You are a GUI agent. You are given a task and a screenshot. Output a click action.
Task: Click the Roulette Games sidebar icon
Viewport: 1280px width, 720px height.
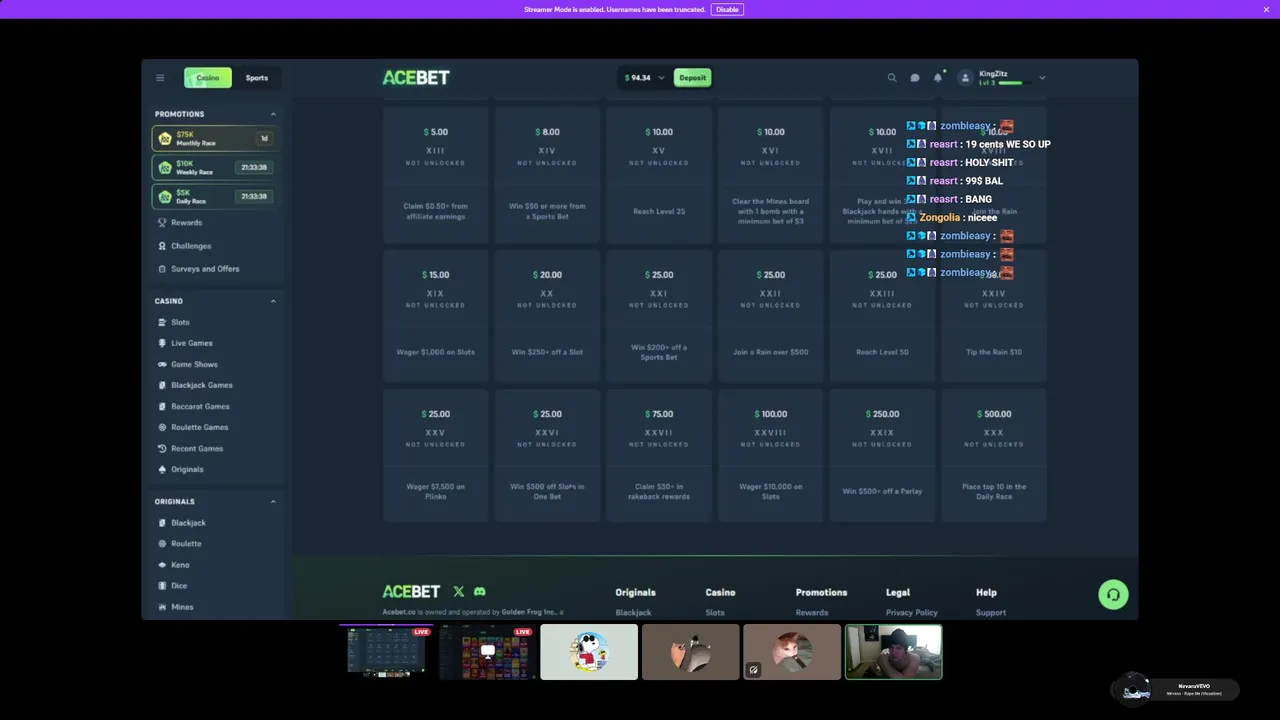pyautogui.click(x=162, y=427)
